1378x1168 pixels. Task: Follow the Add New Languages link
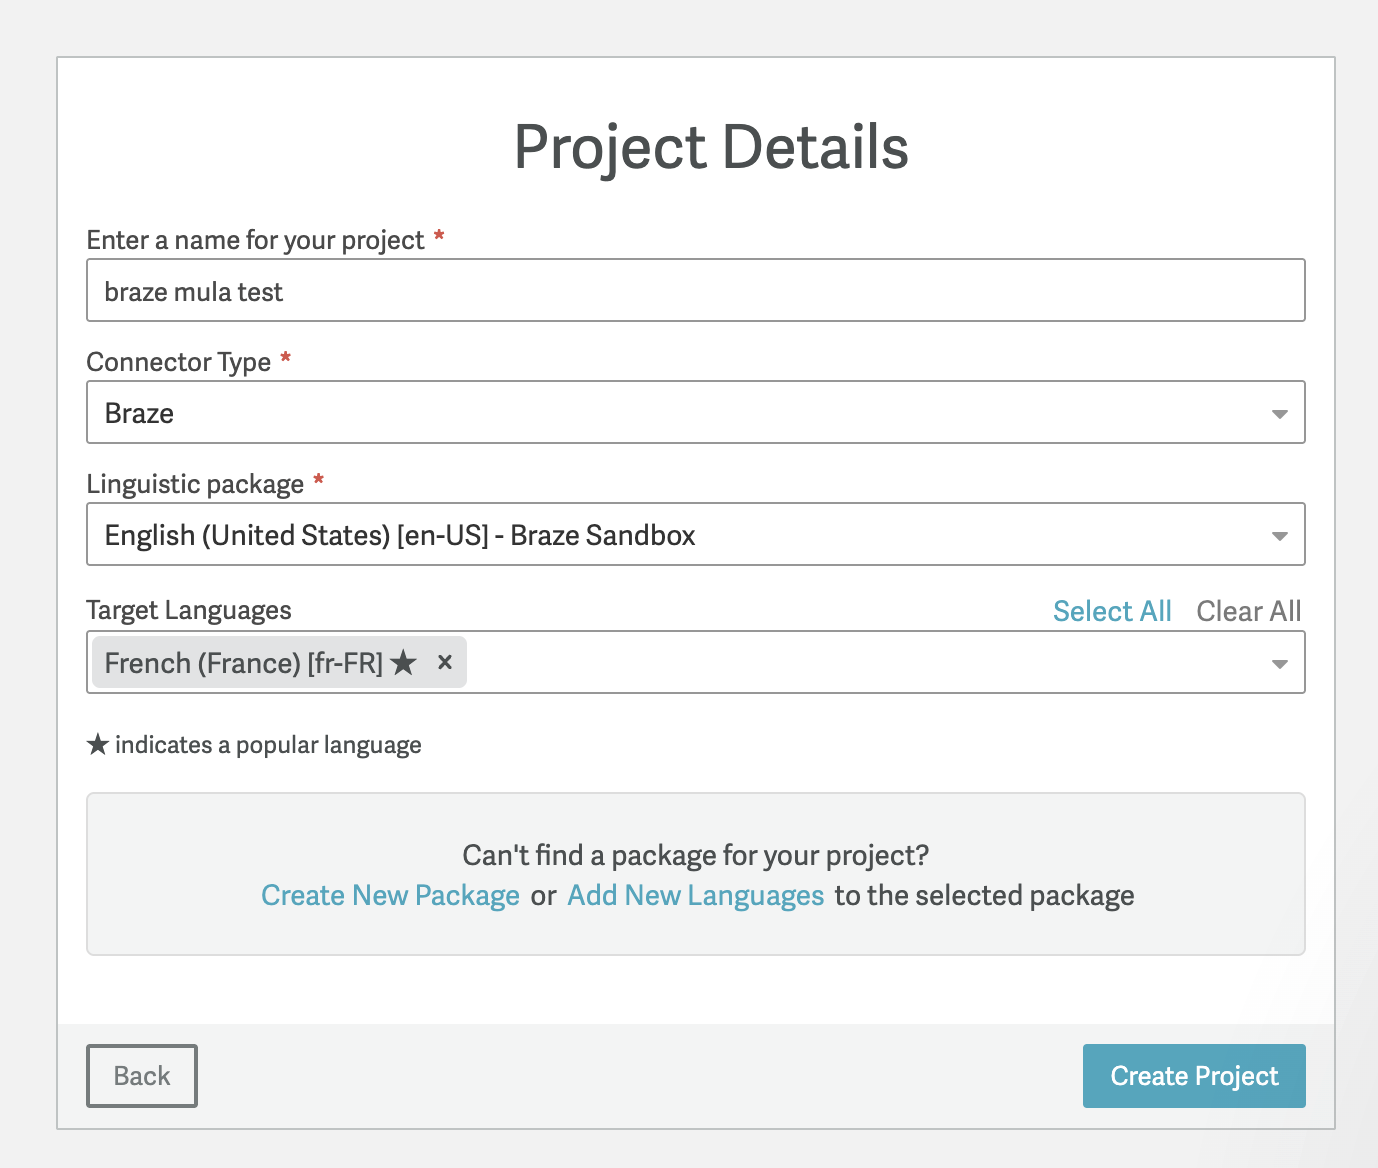point(695,895)
